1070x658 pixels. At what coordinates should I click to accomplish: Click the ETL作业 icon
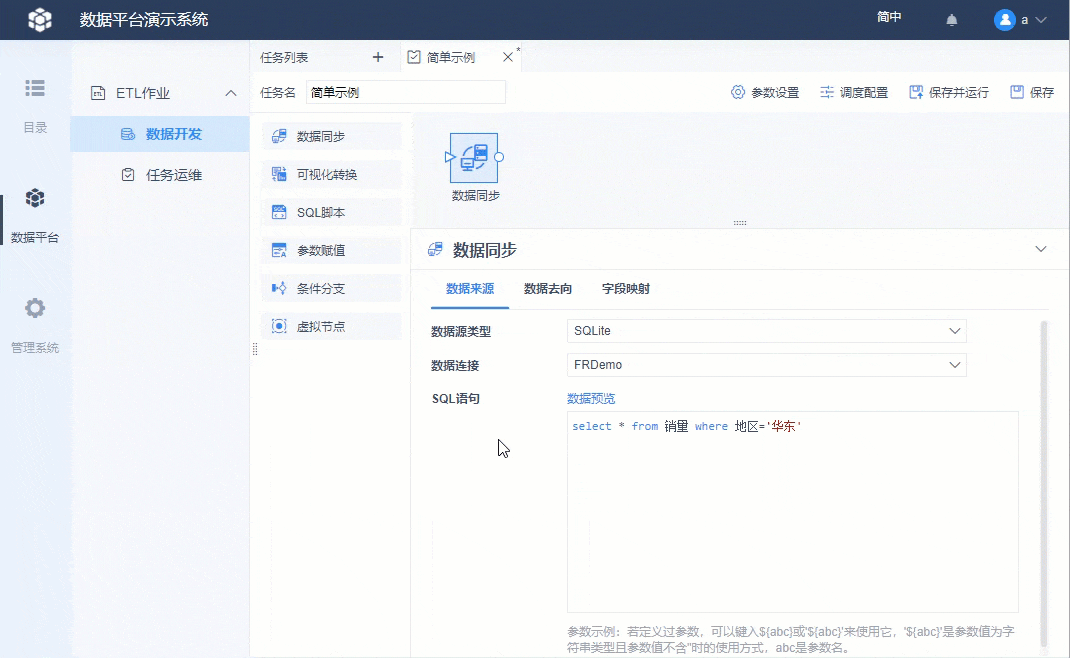point(98,93)
